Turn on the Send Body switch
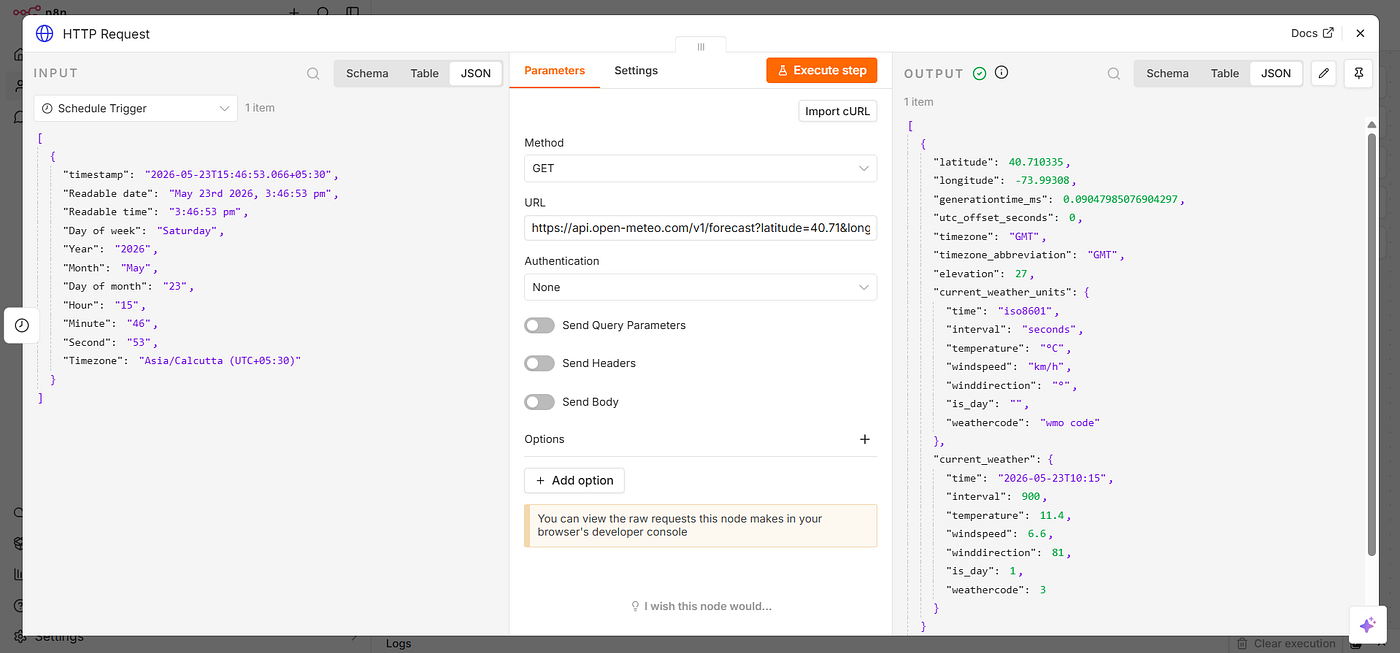Screen dimensions: 1400x653 click(539, 402)
